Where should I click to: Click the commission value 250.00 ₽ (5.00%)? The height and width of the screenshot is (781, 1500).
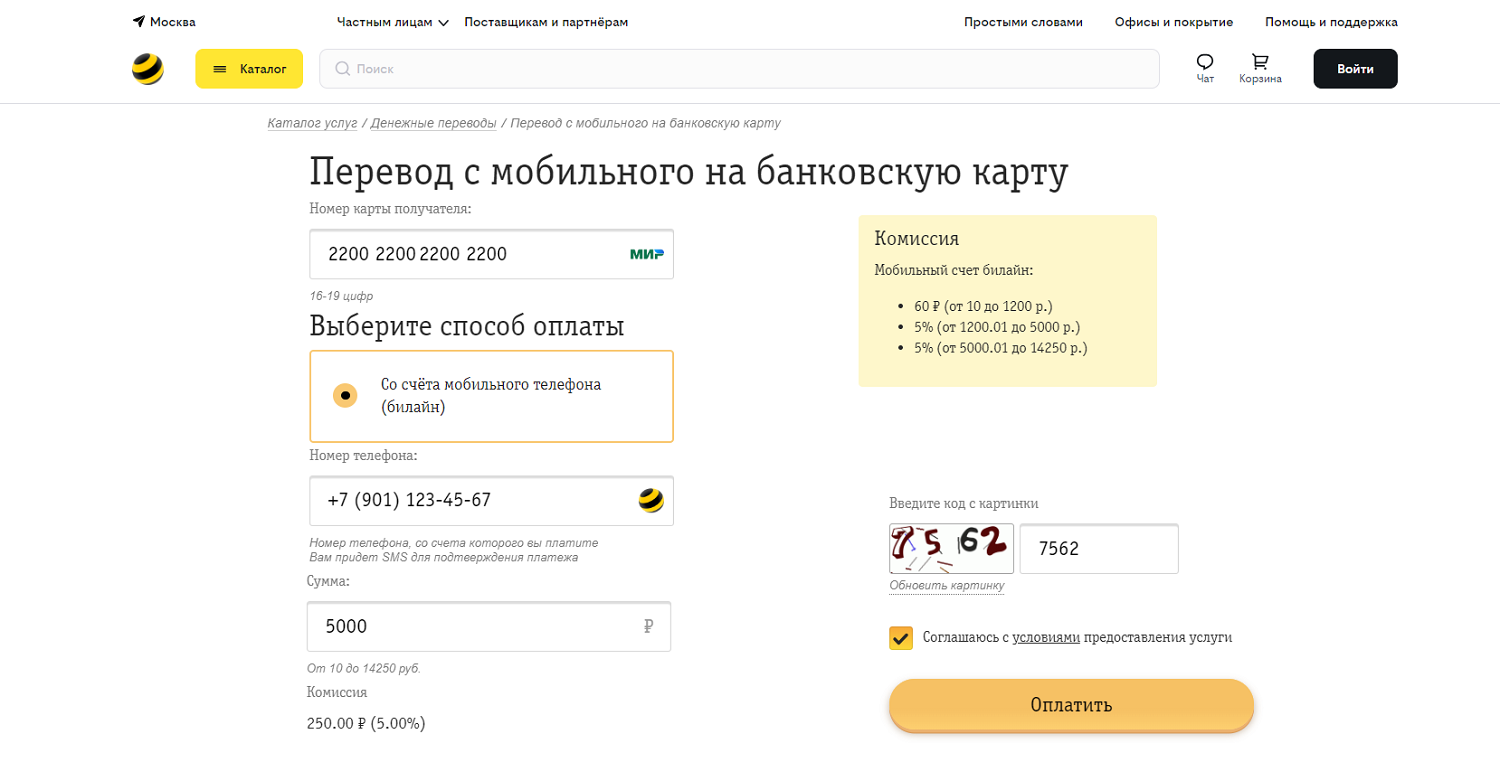tap(366, 723)
